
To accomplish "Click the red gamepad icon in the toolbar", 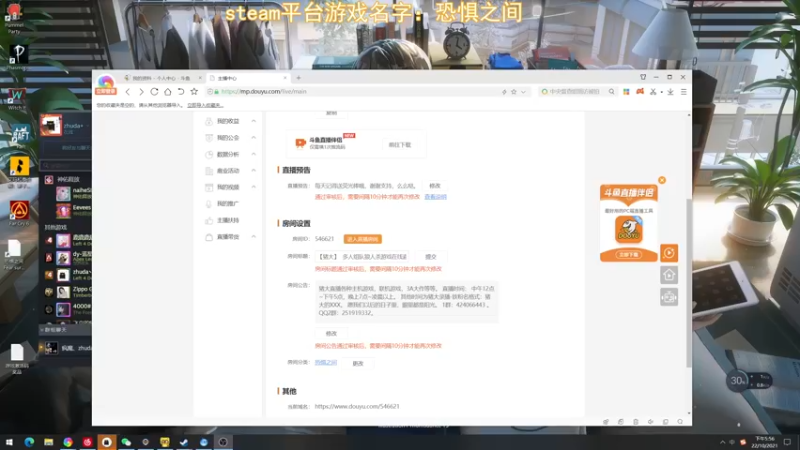I will tap(640, 92).
